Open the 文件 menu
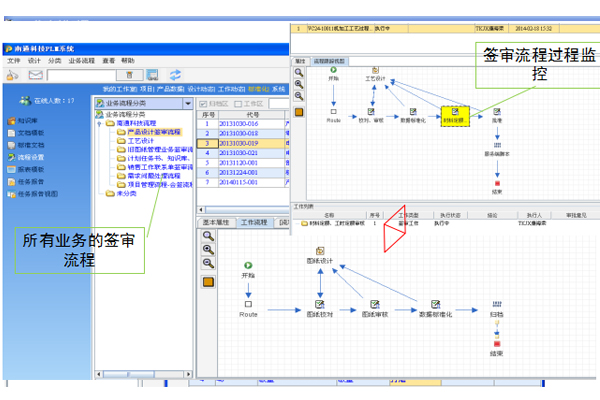Viewport: 600px width, 400px height. [x=13, y=60]
